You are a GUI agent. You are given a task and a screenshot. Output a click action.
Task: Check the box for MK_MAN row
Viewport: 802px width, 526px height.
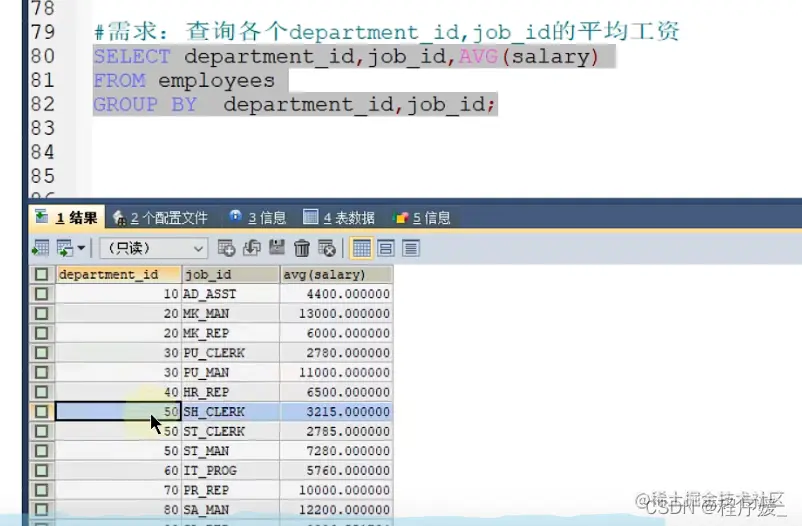point(41,314)
